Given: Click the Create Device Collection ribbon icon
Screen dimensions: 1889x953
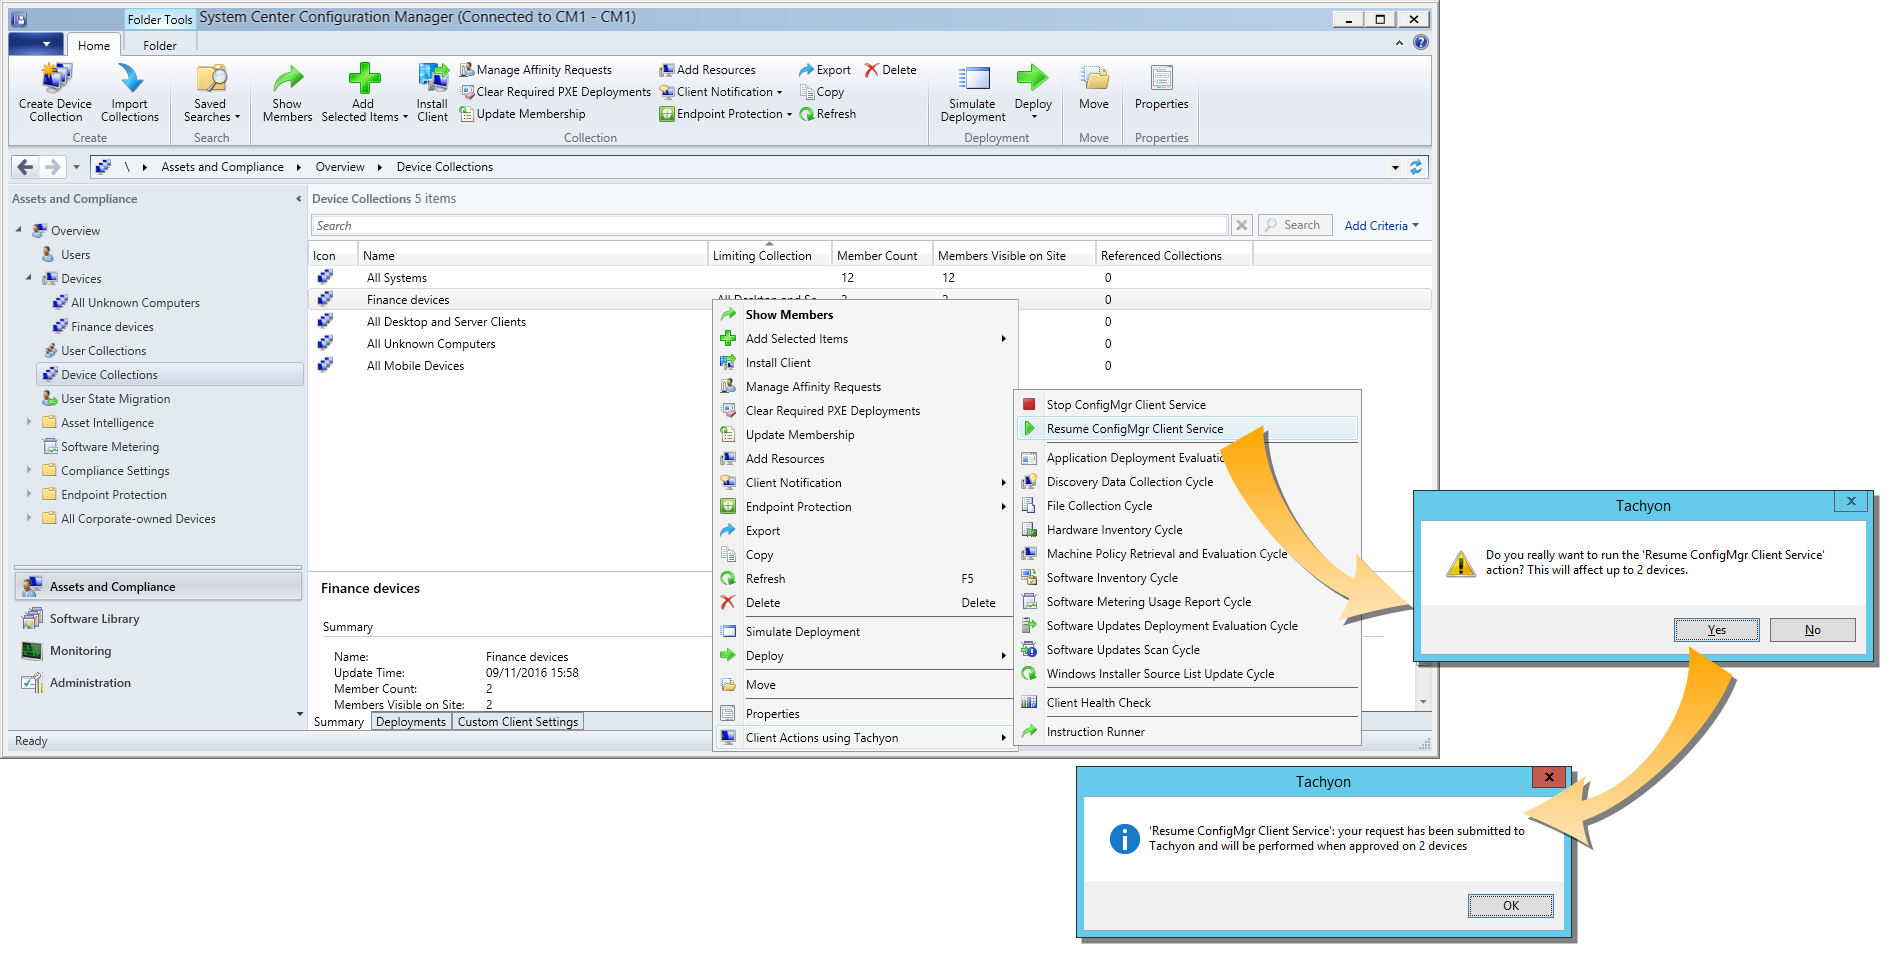Looking at the screenshot, I should pyautogui.click(x=56, y=80).
